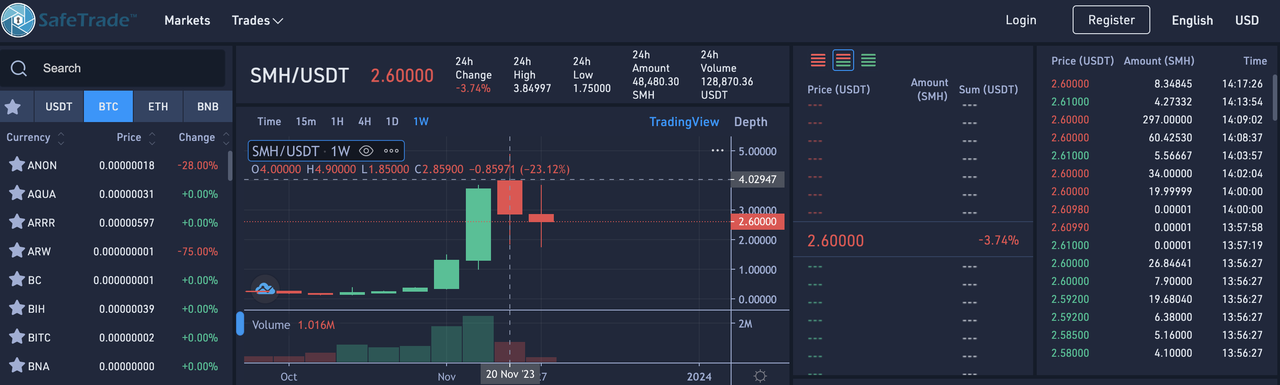
Task: Open the Markets page
Action: pyautogui.click(x=187, y=20)
